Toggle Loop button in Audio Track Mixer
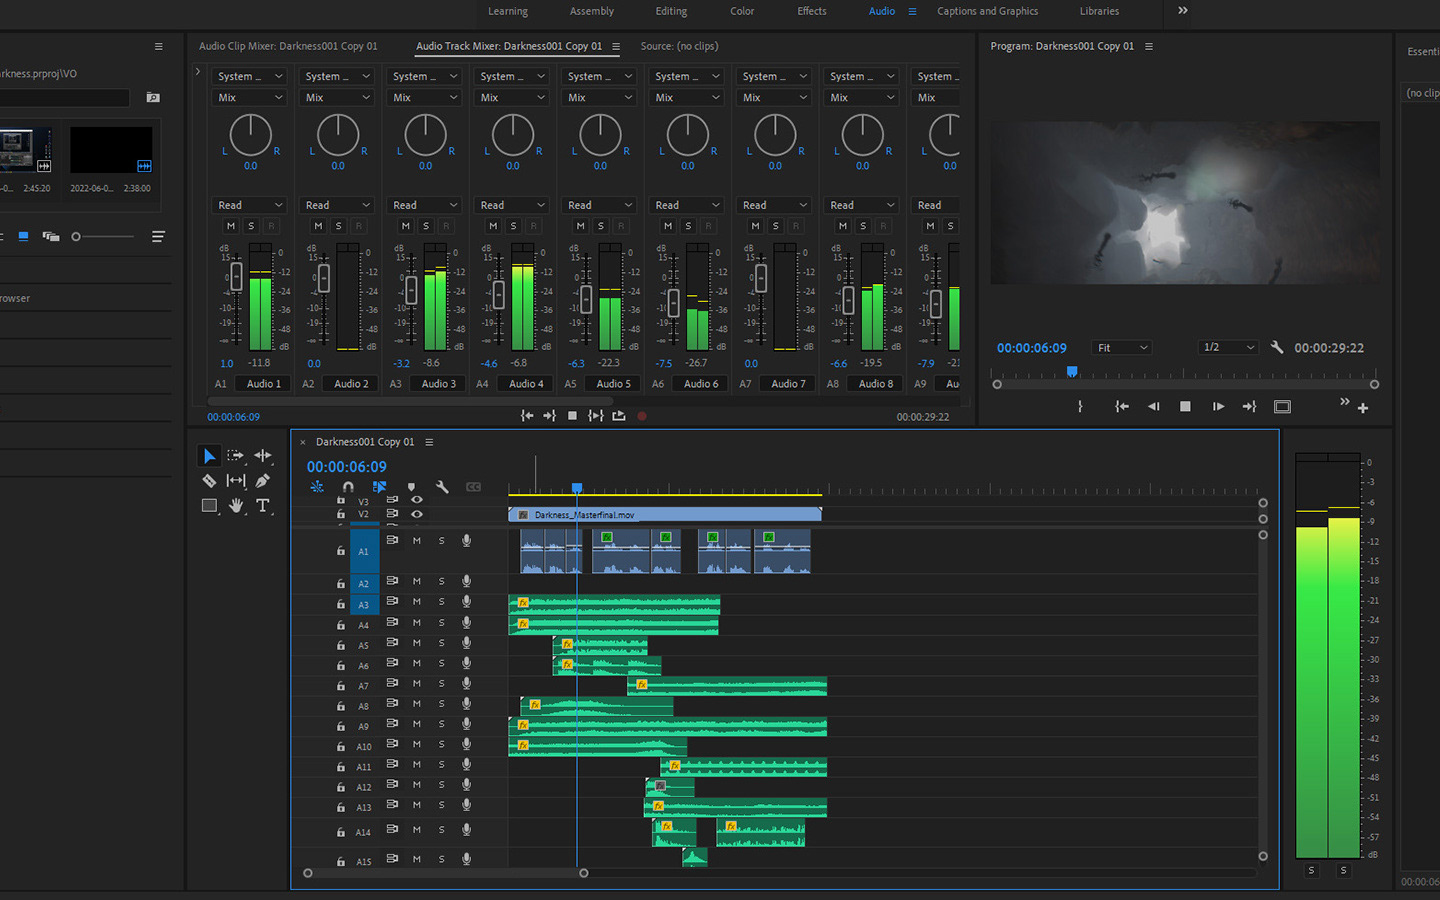 coord(619,416)
